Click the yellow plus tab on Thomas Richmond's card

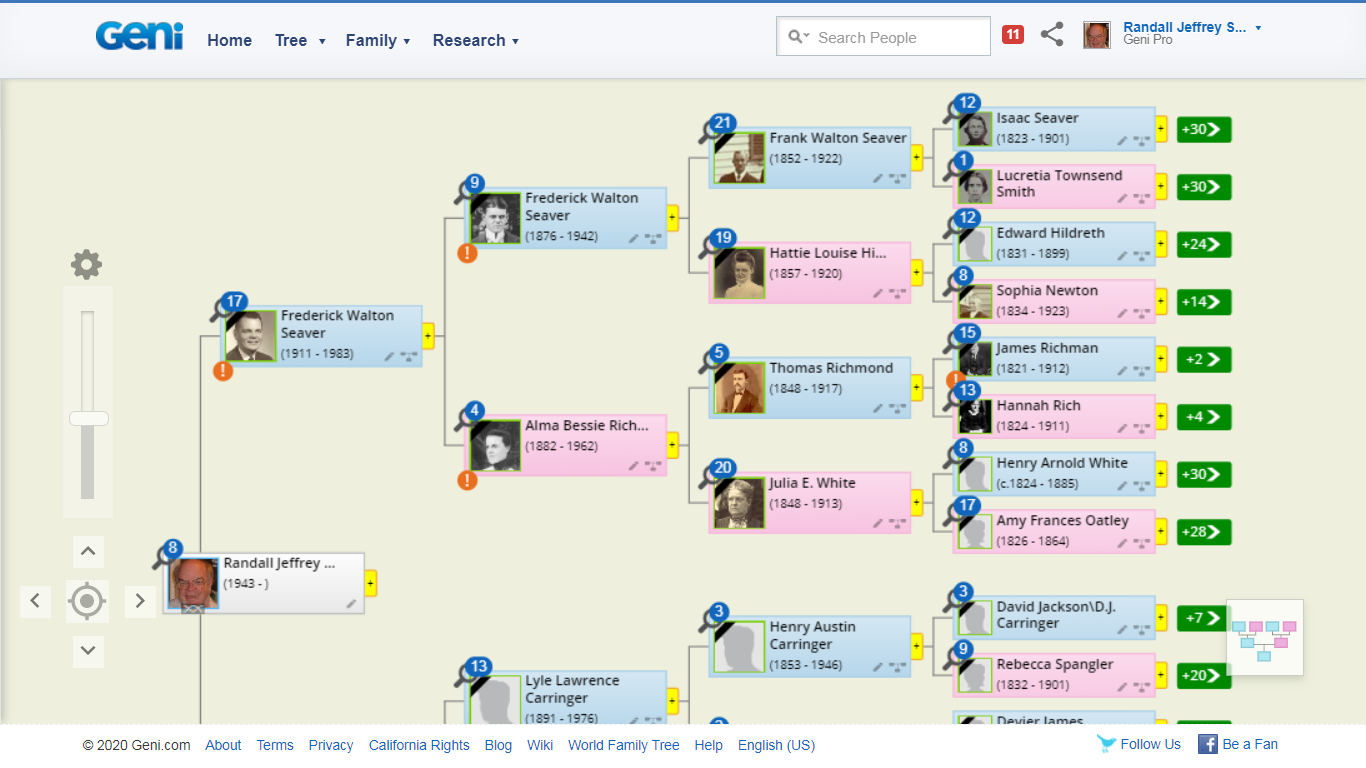(916, 386)
